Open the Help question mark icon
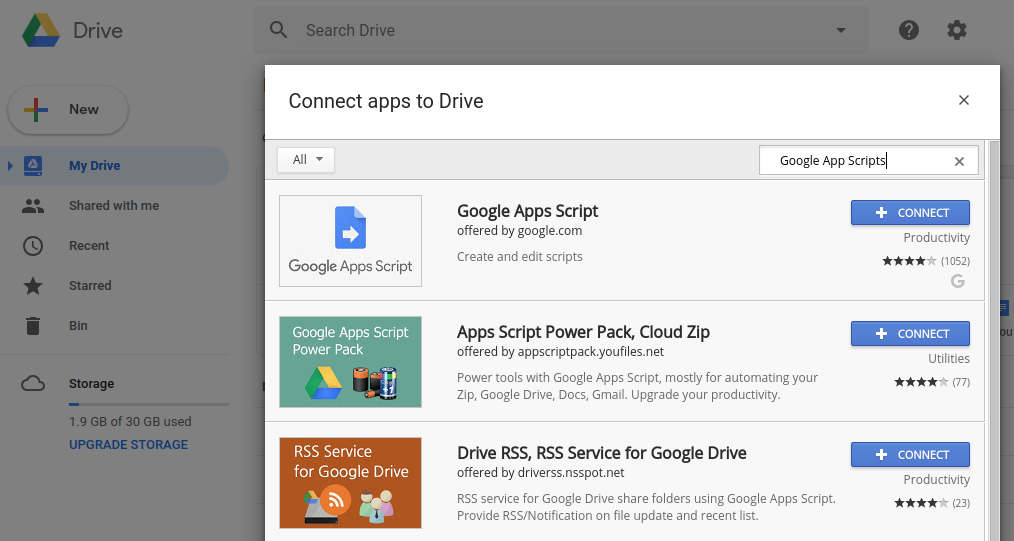This screenshot has width=1014, height=541. [x=909, y=30]
